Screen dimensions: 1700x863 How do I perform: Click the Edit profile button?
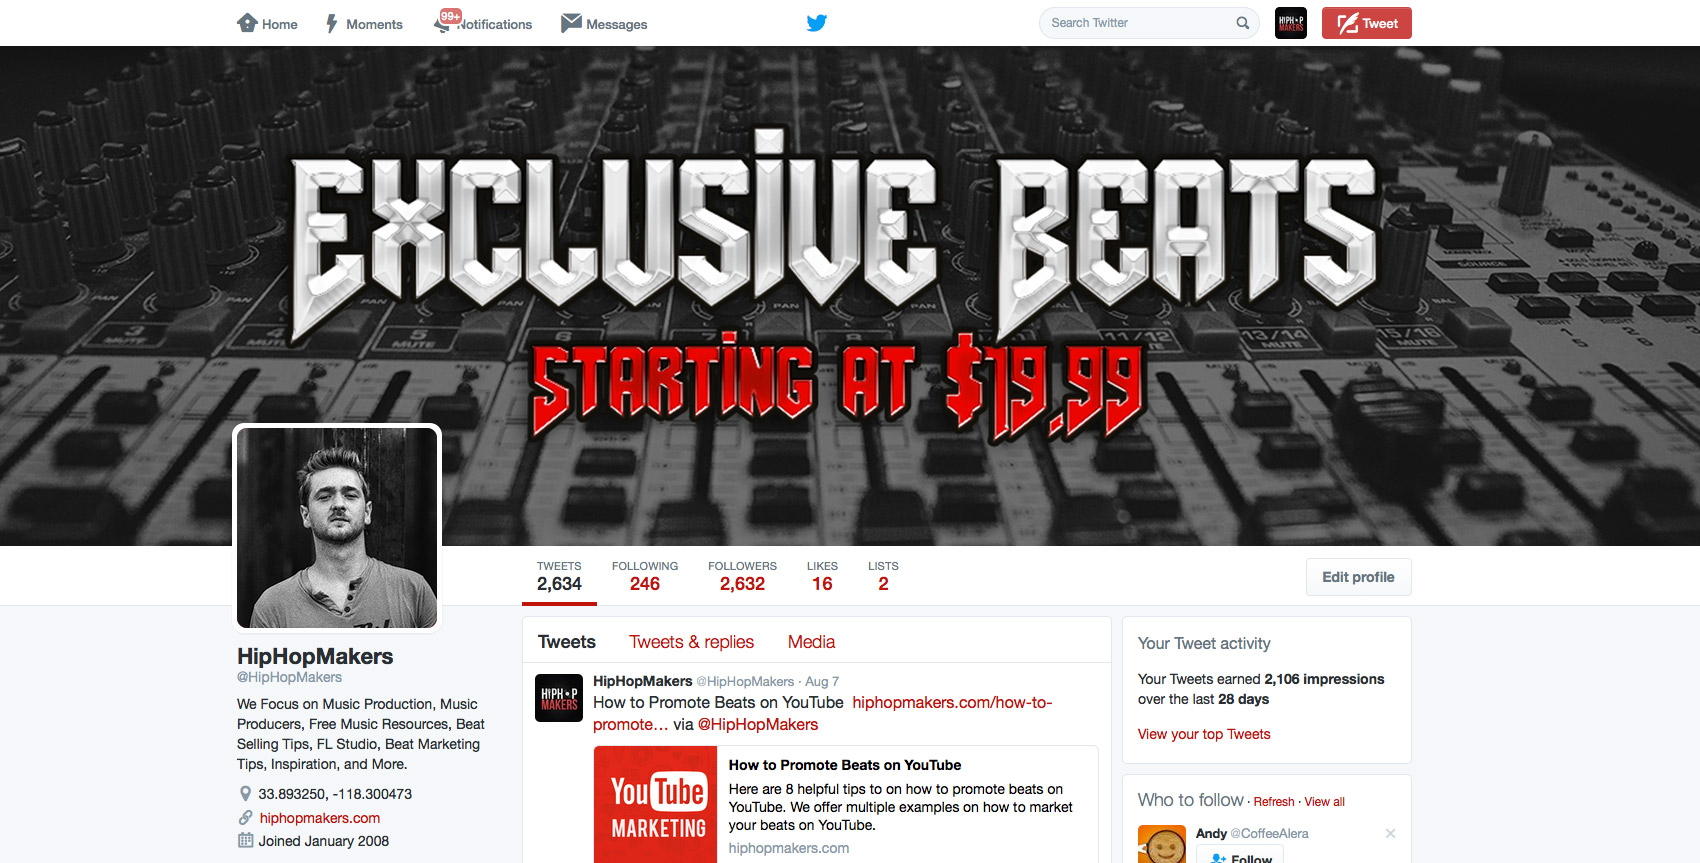[1358, 577]
